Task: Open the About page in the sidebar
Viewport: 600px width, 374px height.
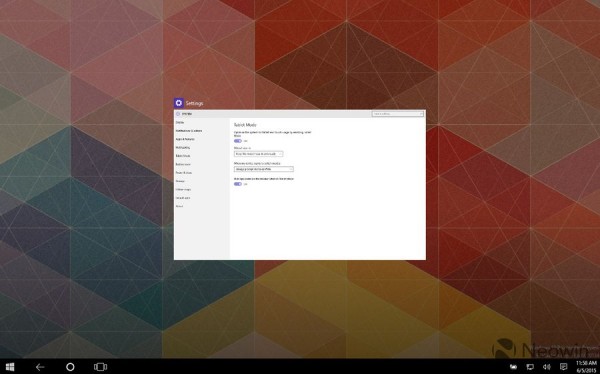Action: tap(179, 207)
